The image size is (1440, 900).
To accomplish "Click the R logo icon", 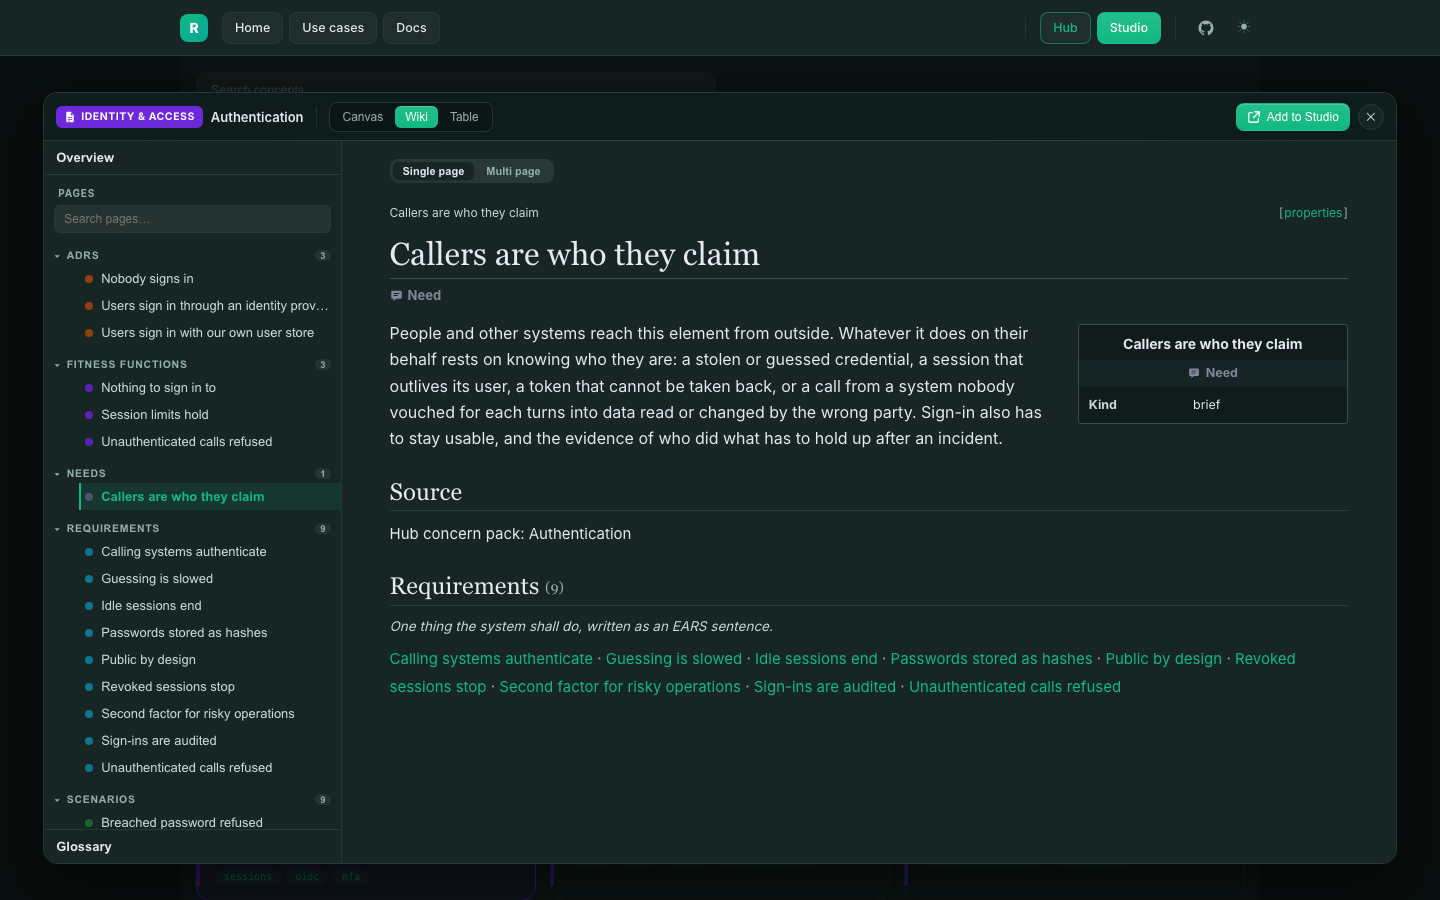I will tap(194, 28).
